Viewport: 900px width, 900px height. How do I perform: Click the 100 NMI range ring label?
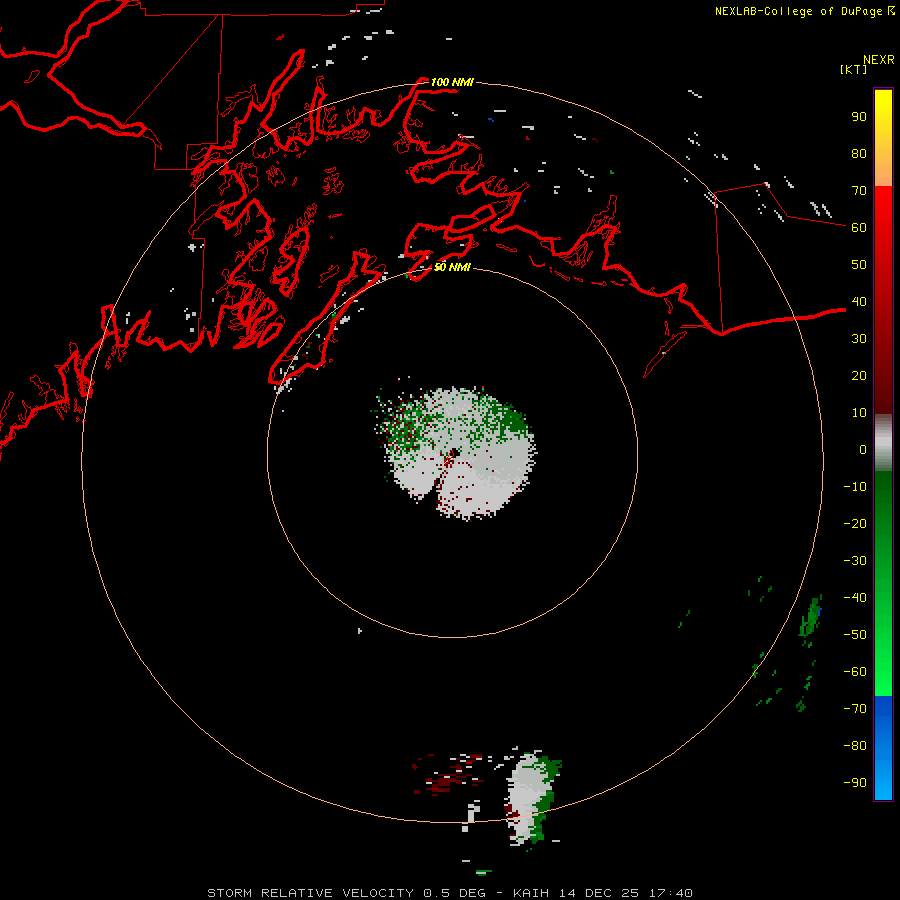(452, 82)
